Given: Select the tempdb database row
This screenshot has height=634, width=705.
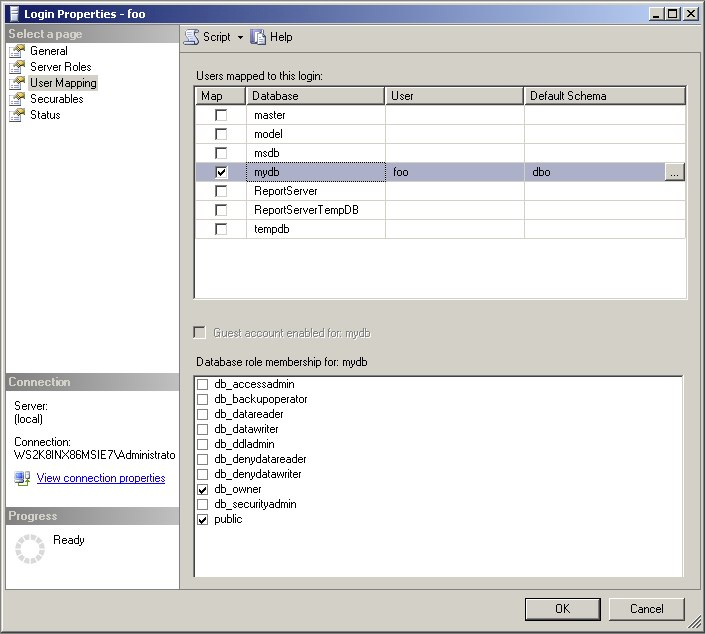Looking at the screenshot, I should 440,229.
